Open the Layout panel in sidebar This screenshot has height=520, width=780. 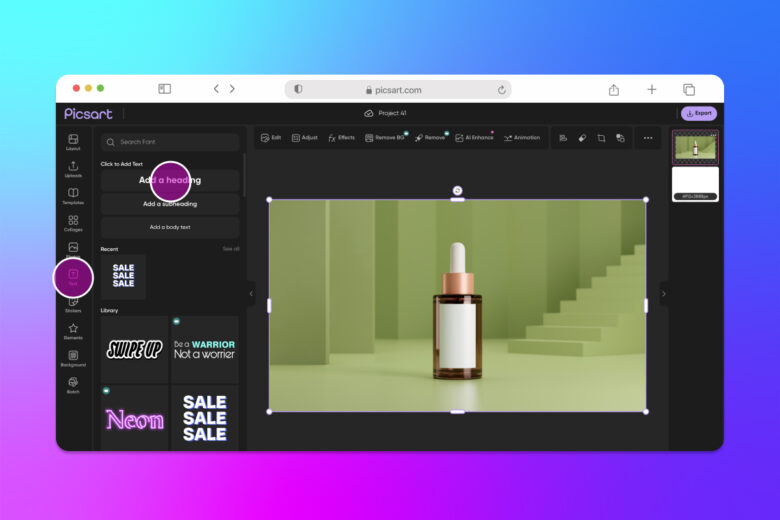(x=73, y=142)
